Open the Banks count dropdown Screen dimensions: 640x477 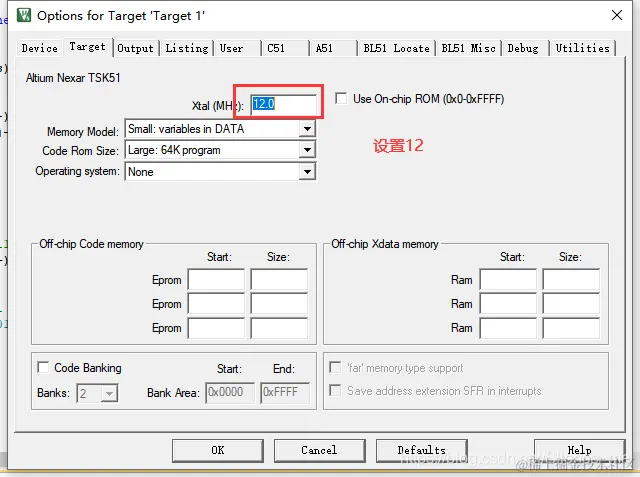(x=109, y=393)
